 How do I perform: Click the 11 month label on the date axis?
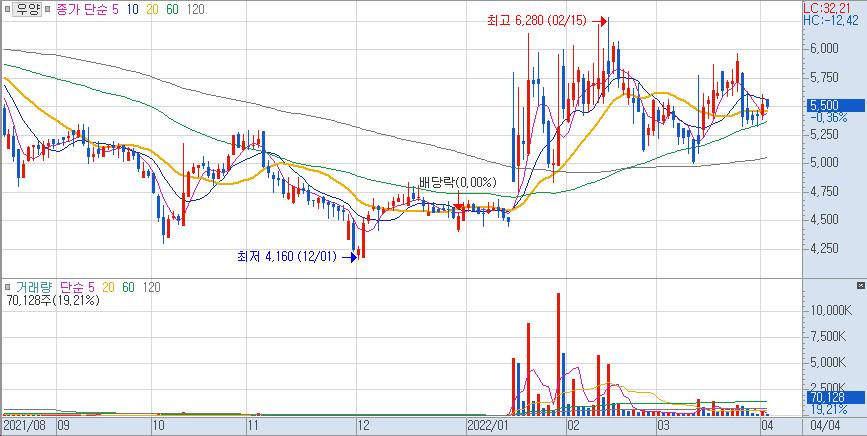point(254,426)
